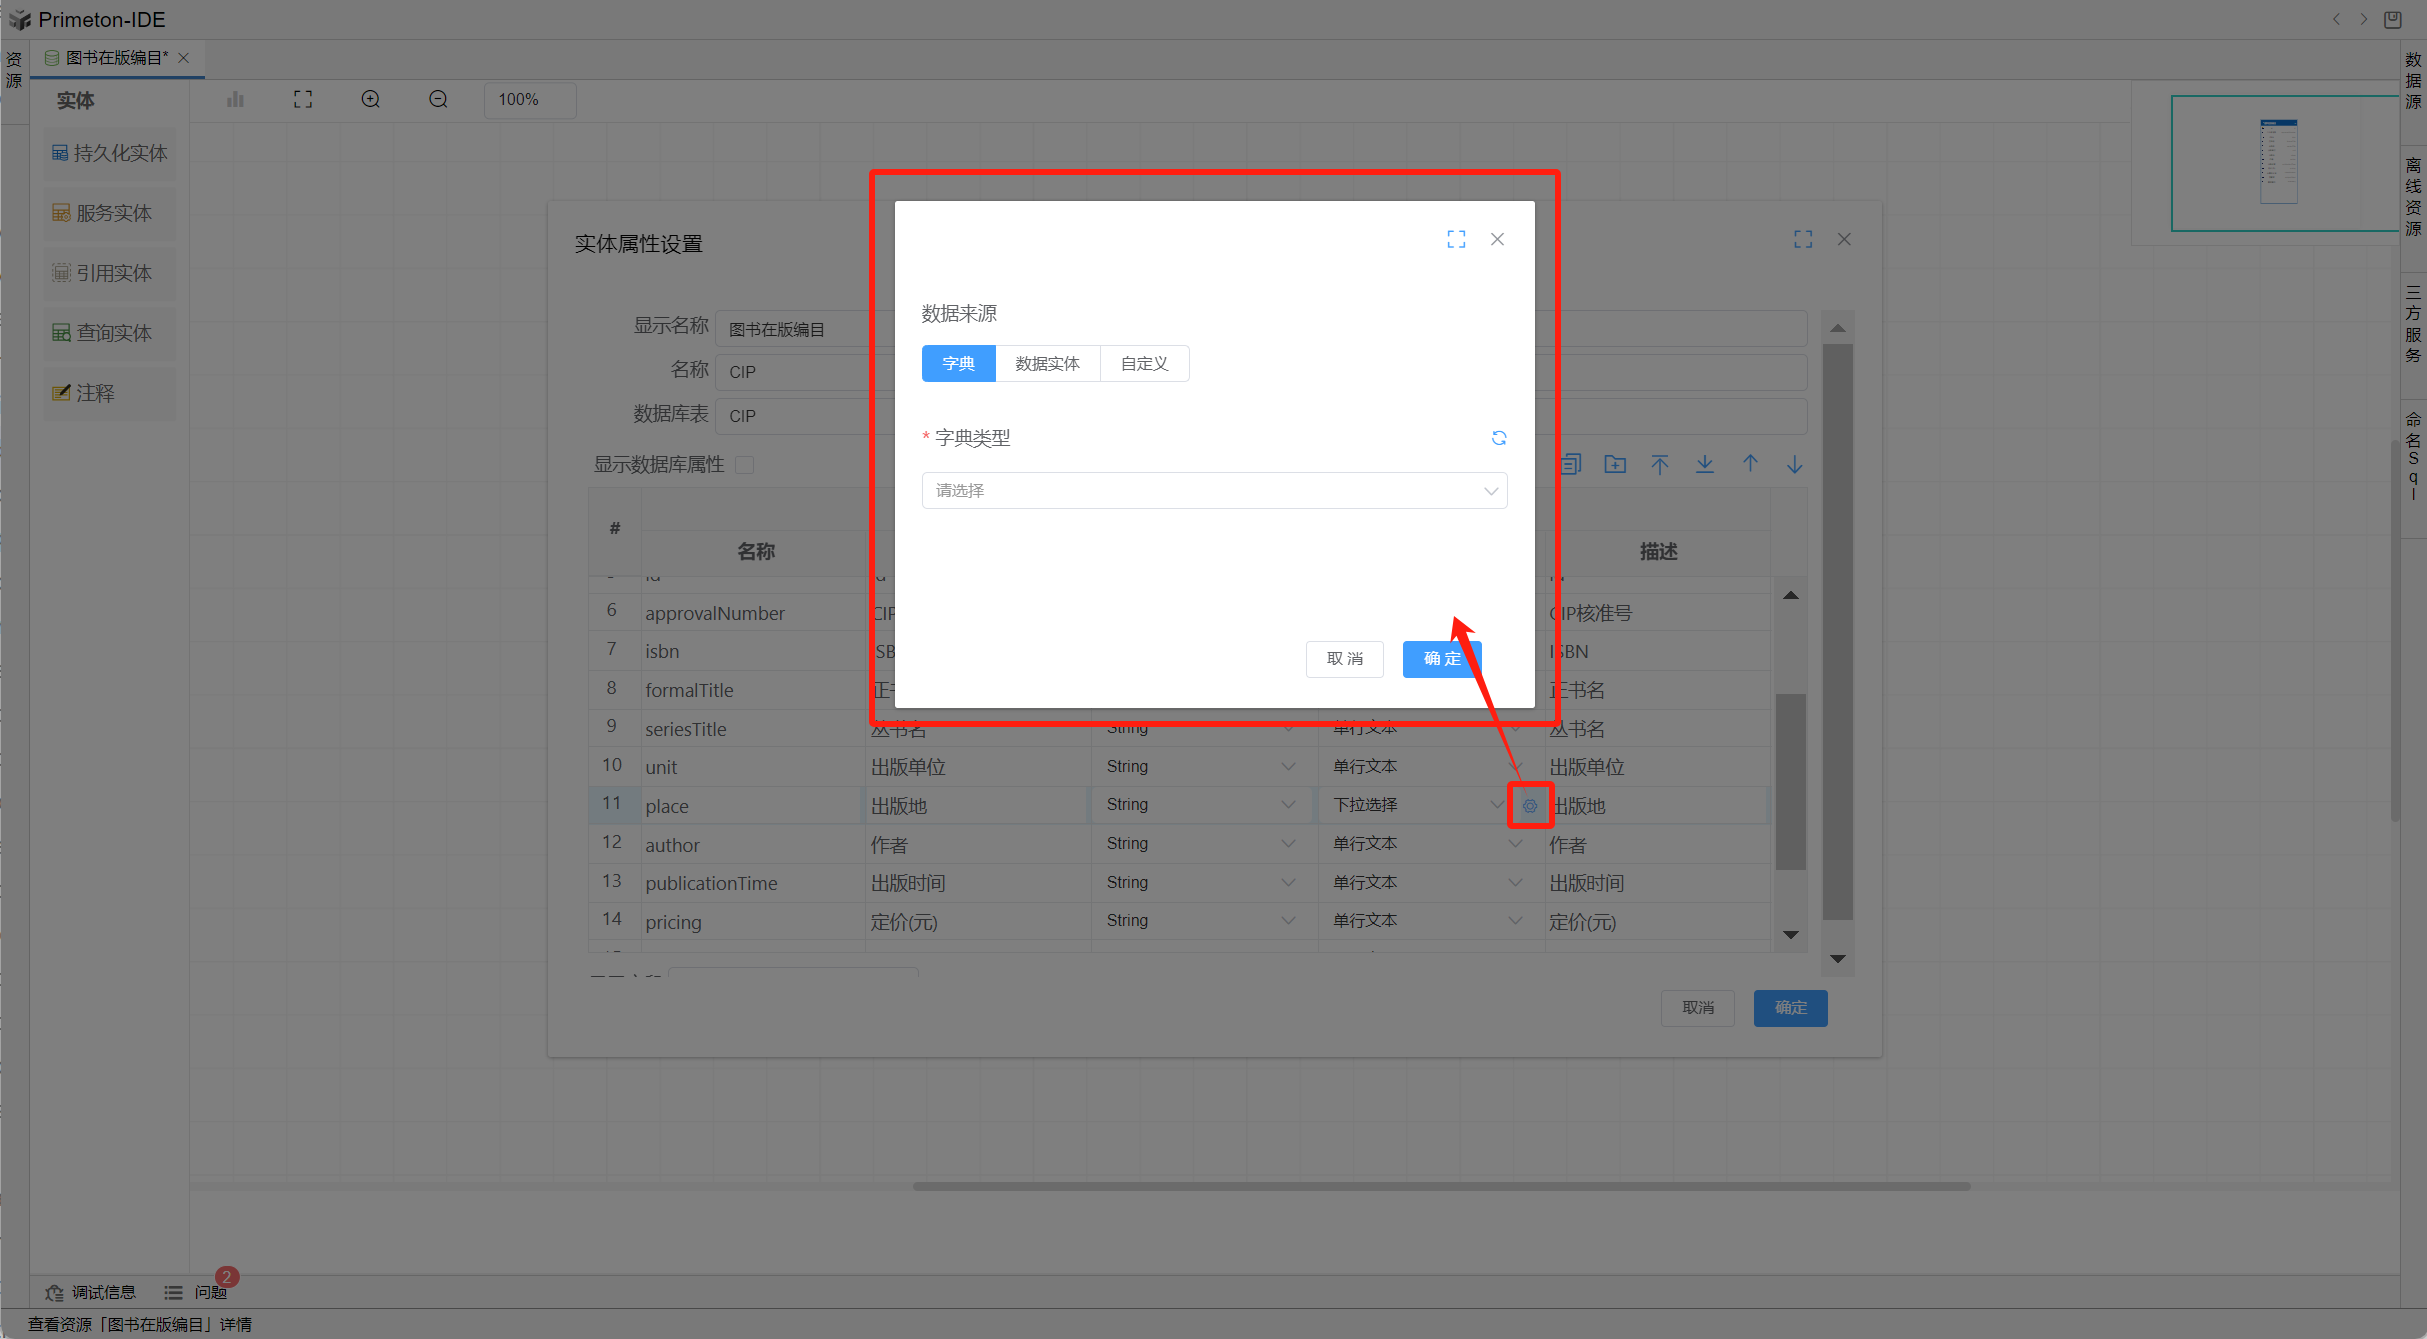Viewport: 2427px width, 1339px height.
Task: Click the zoom in magnifier icon
Action: click(x=371, y=99)
